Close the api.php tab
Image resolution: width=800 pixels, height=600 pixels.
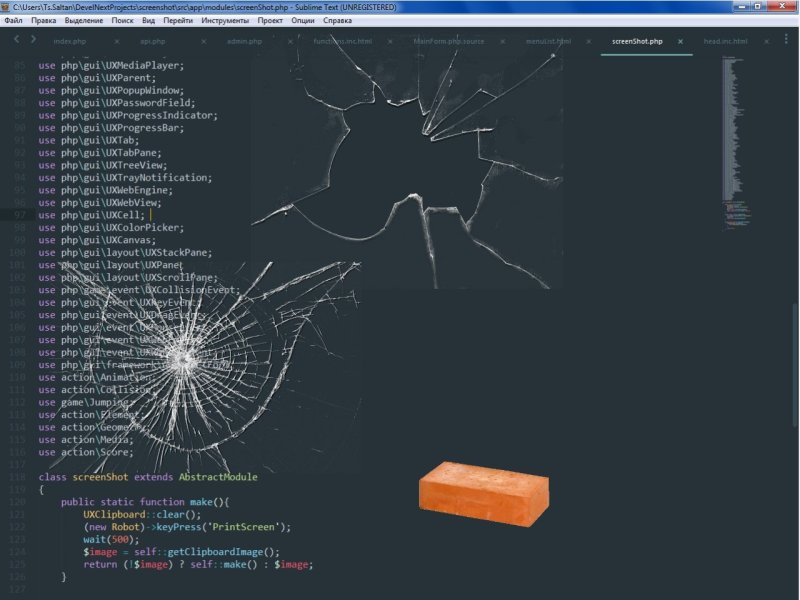(x=203, y=42)
